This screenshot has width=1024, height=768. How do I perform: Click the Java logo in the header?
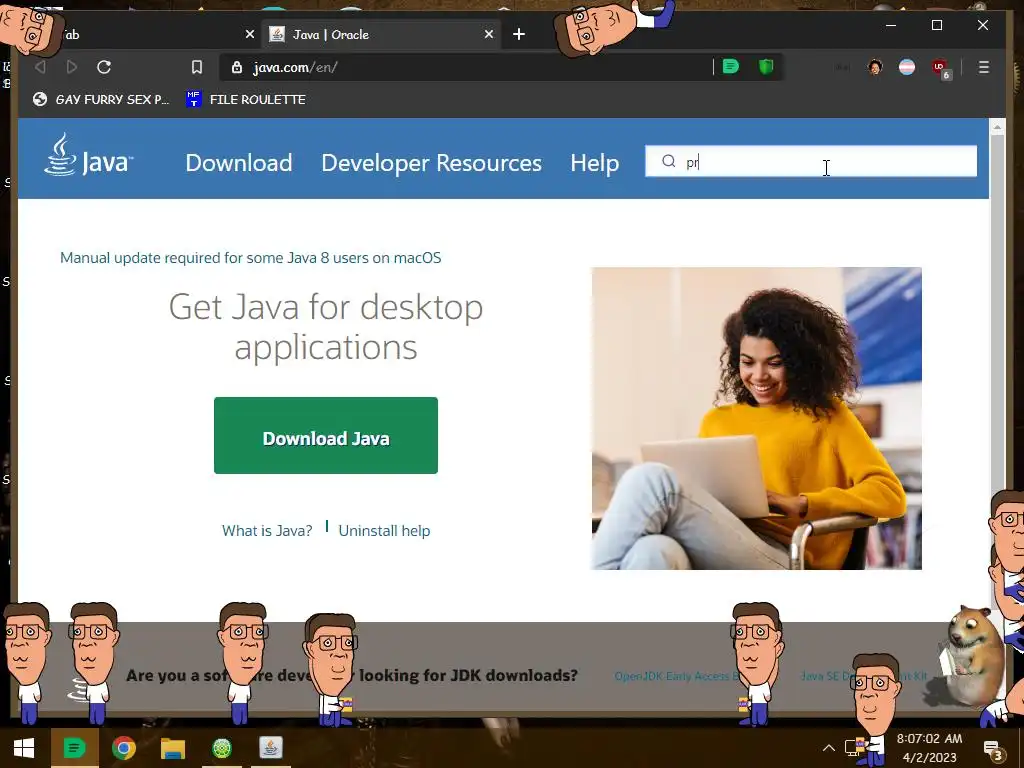tap(89, 155)
